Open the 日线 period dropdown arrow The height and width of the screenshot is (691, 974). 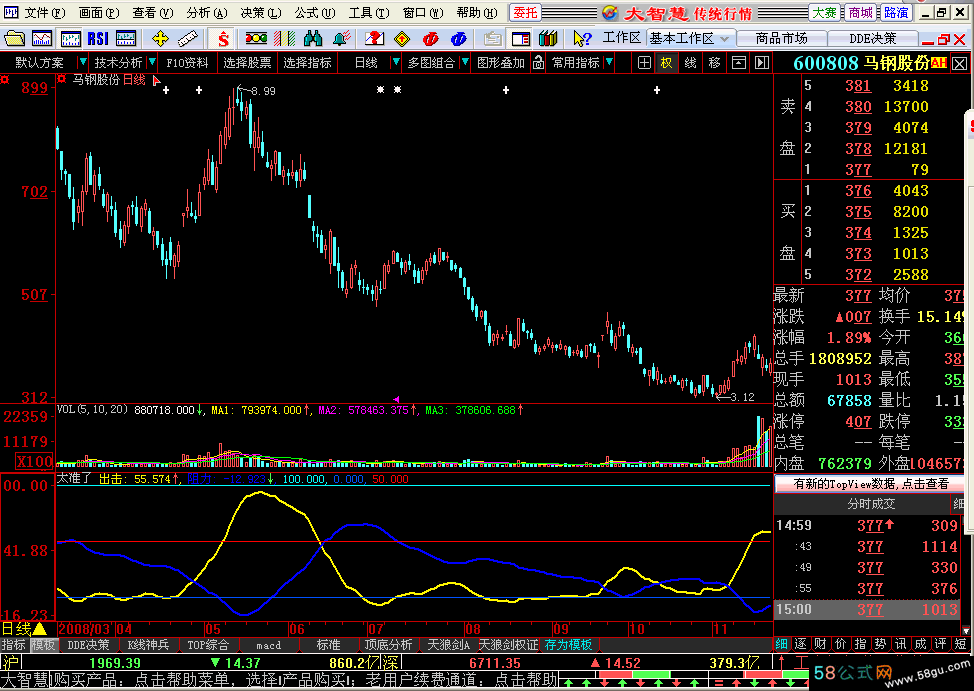click(395, 62)
